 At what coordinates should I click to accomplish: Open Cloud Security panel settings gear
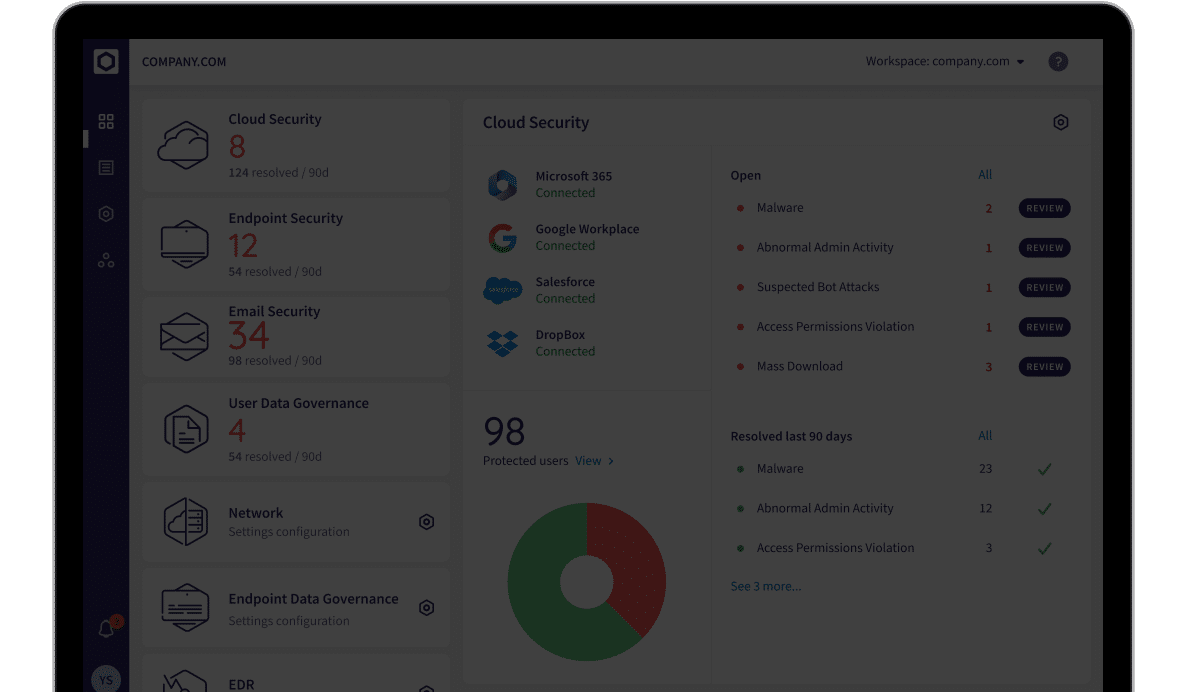1061,122
